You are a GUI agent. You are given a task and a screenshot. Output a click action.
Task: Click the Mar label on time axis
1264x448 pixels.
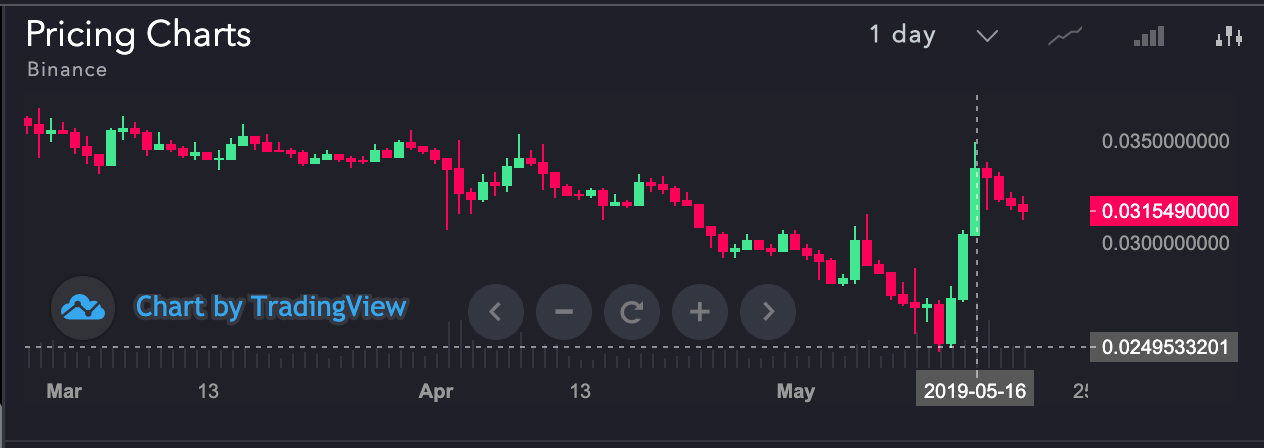(x=64, y=390)
